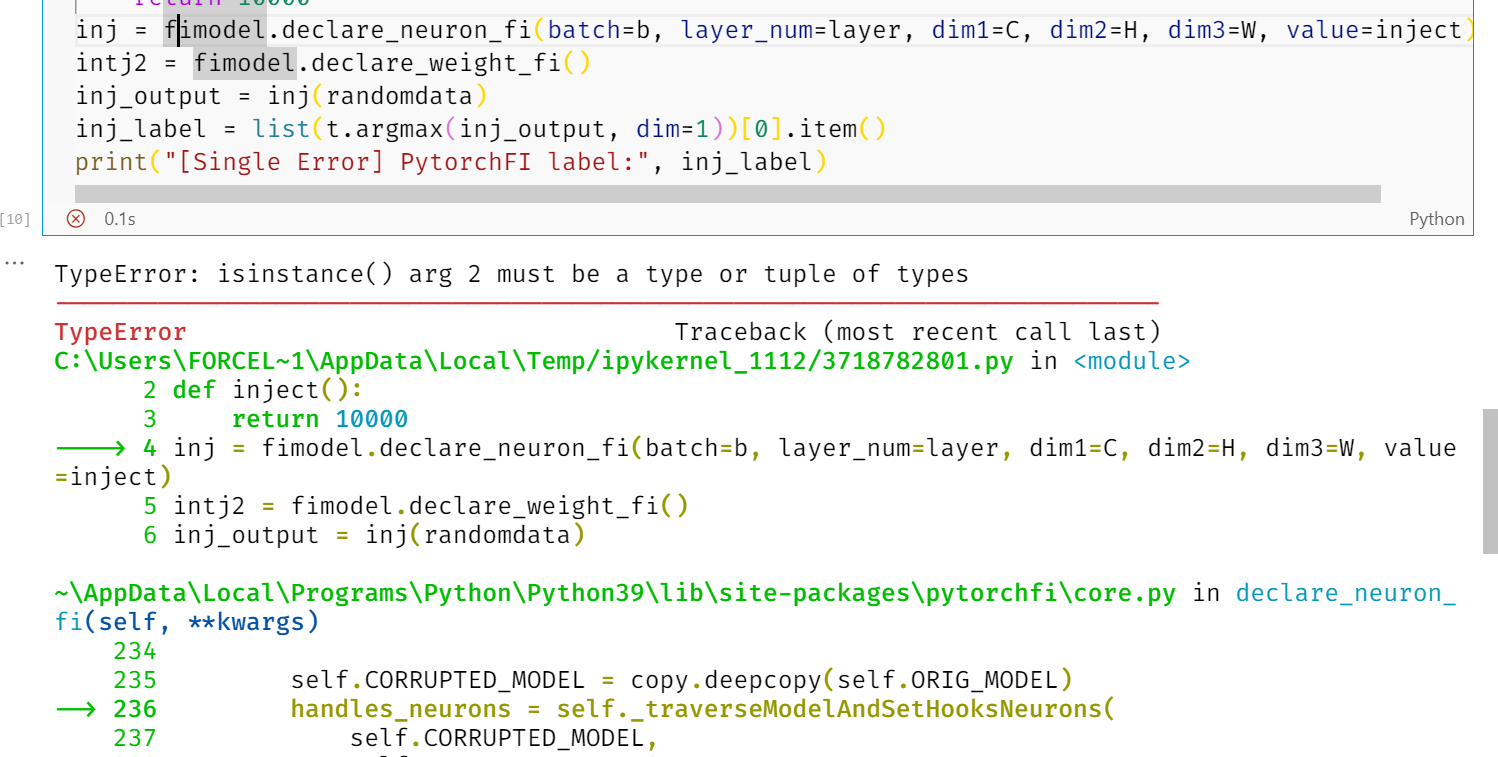
Task: Click the highlighted fimodel token in the cell
Action: point(217,29)
